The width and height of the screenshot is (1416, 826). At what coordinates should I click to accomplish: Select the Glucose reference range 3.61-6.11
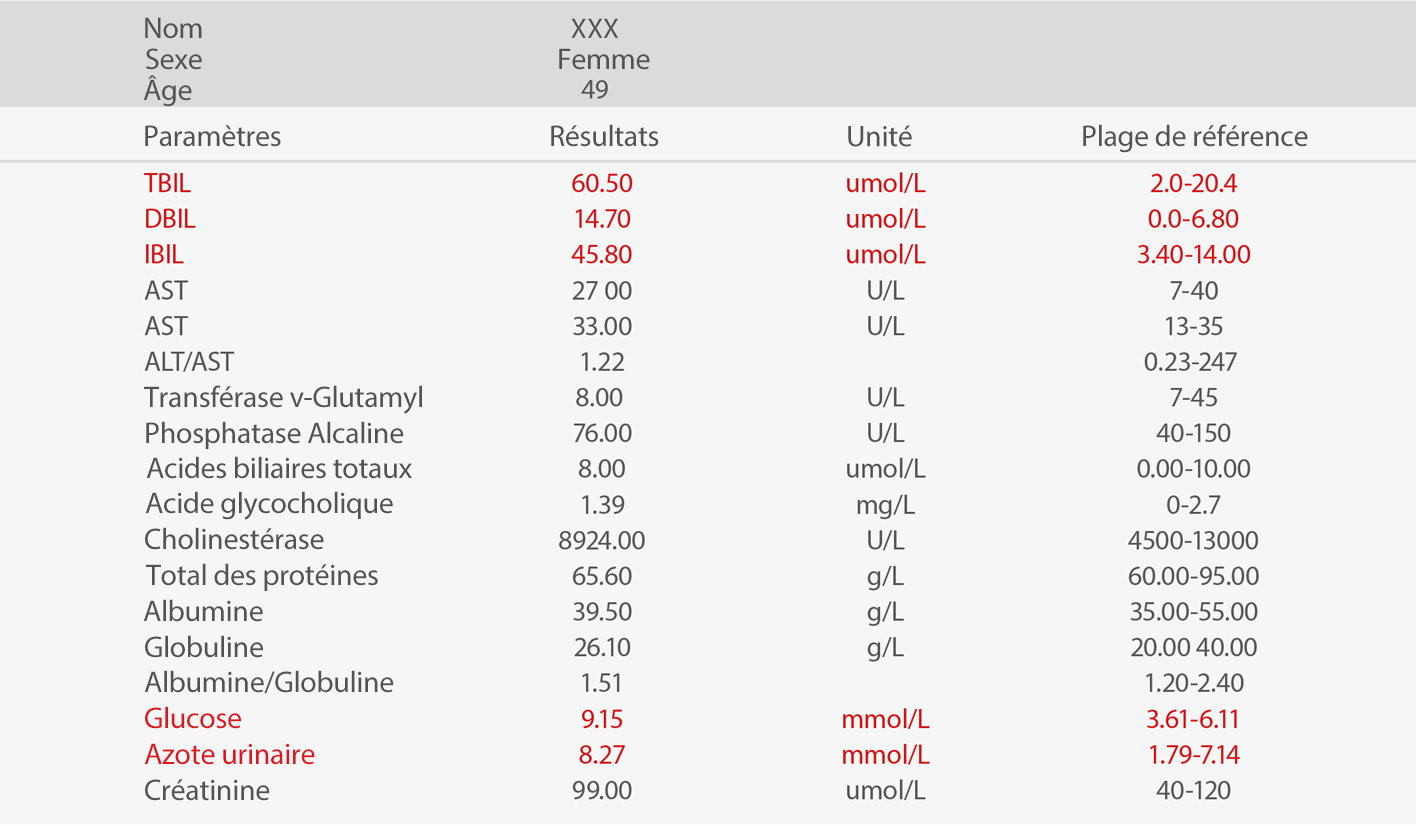[x=1193, y=719]
